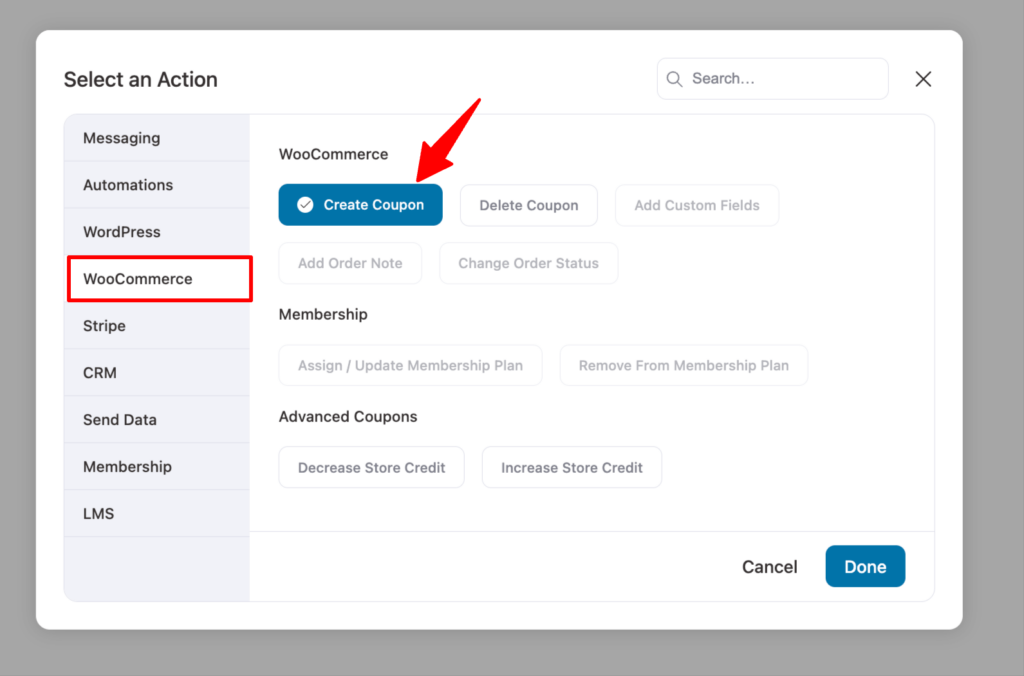Choose Remove From Membership Plan

[684, 365]
